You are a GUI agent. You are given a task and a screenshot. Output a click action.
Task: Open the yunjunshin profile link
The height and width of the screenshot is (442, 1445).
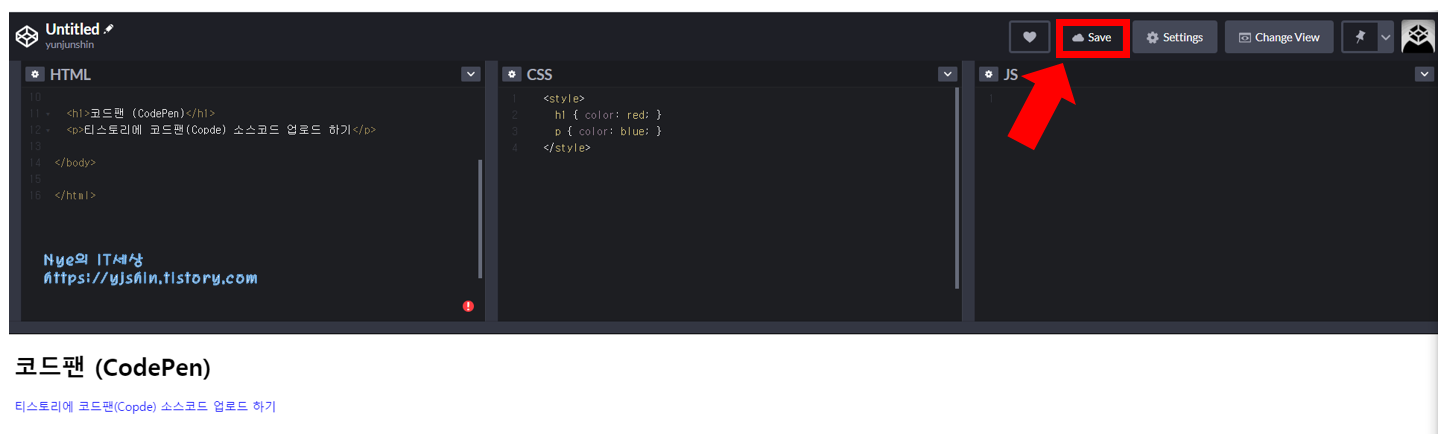pos(70,45)
